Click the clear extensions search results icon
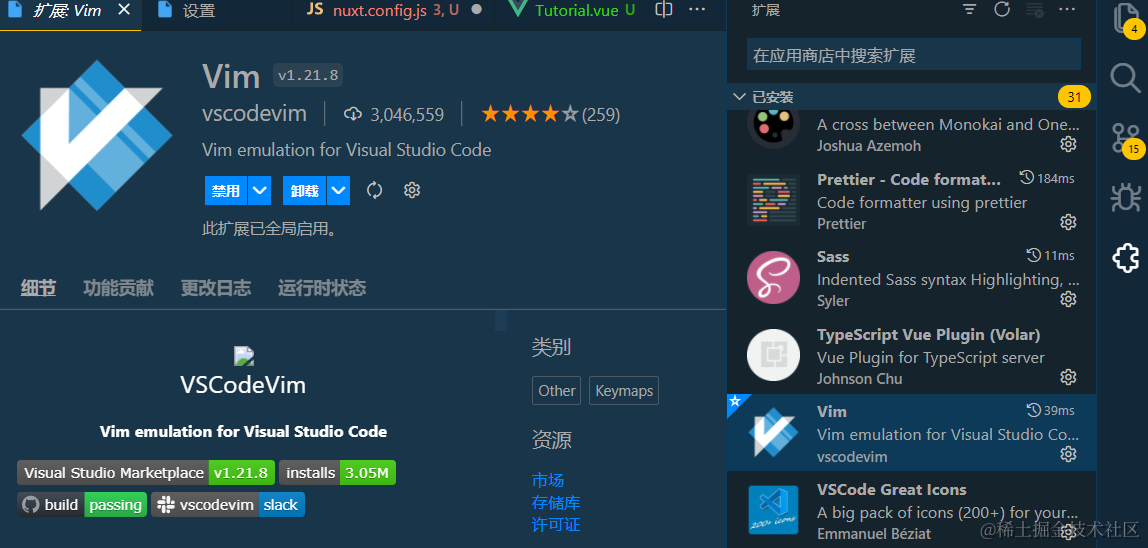Image resolution: width=1148 pixels, height=548 pixels. [x=1035, y=10]
